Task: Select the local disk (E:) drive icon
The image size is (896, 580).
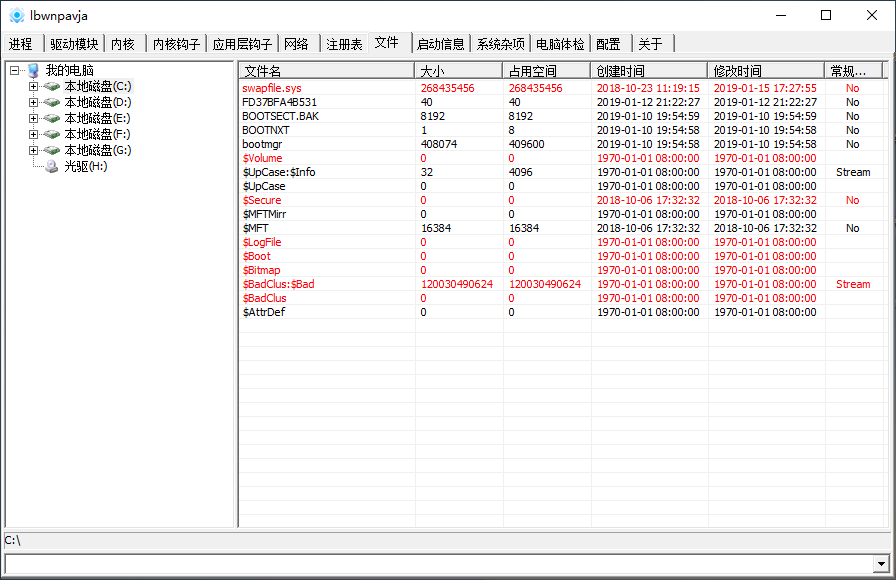Action: coord(52,118)
